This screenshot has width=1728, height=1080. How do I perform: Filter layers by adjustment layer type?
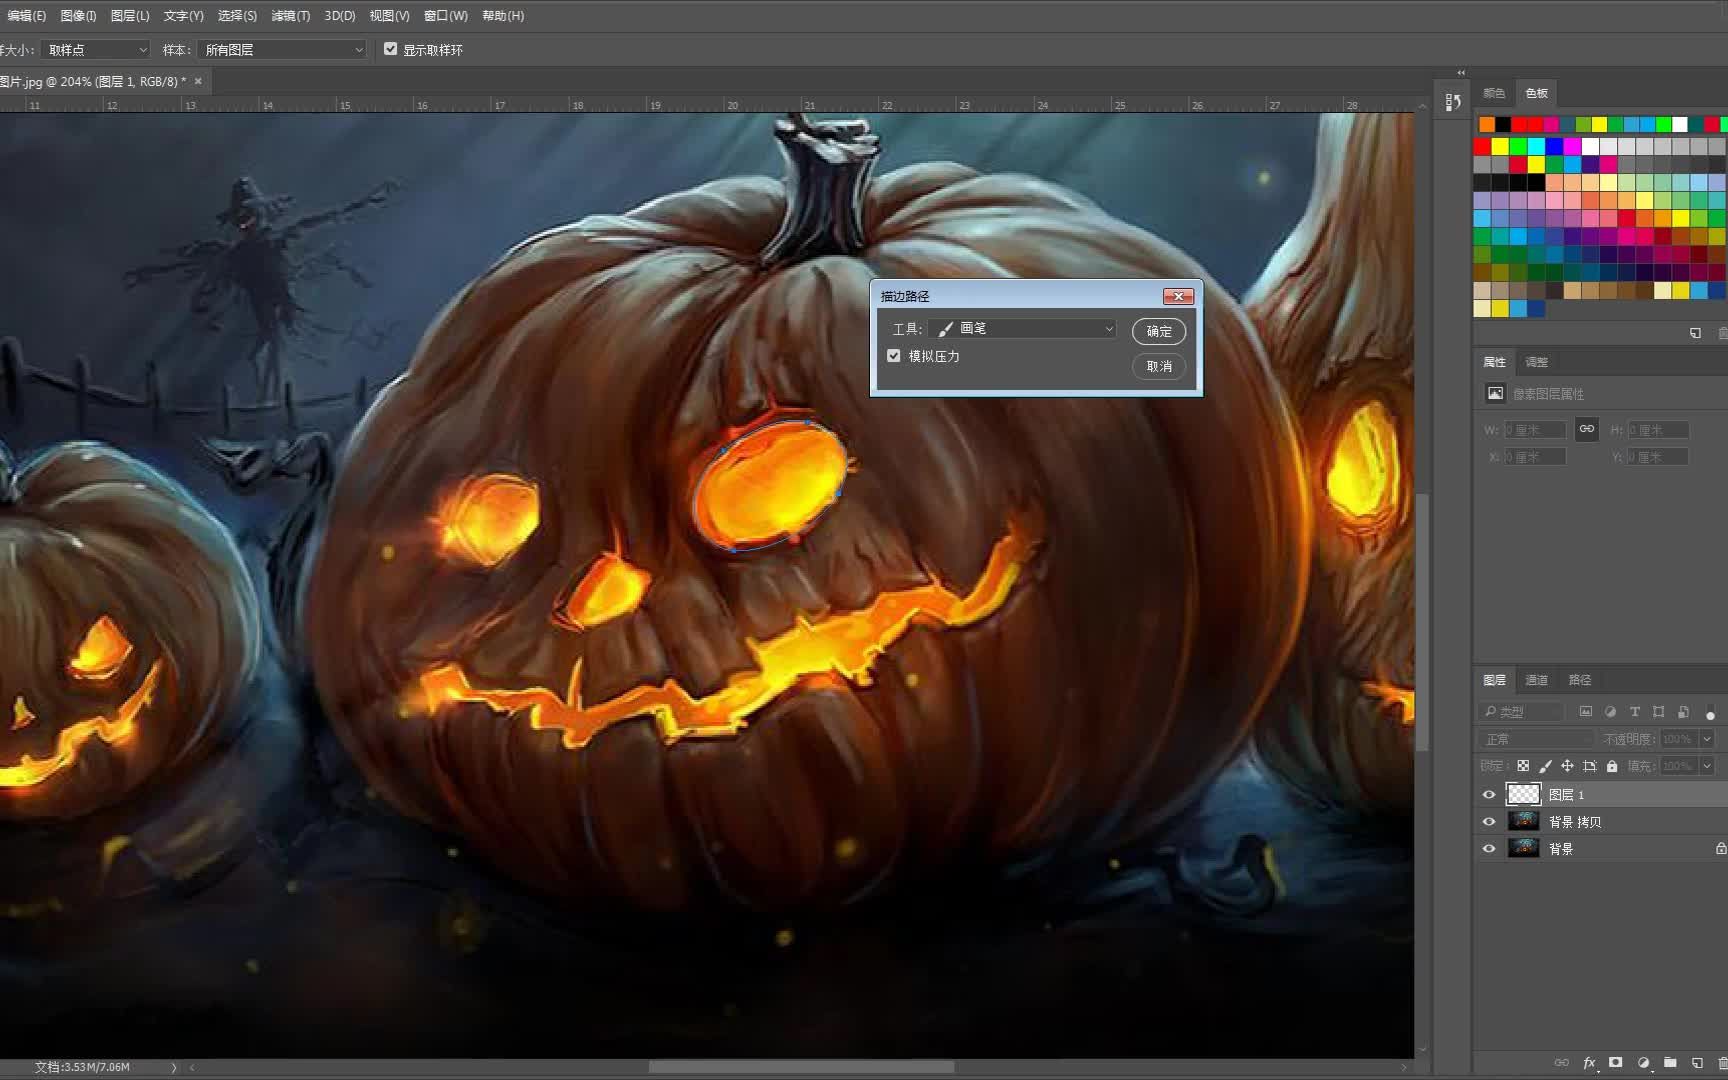coord(1610,712)
